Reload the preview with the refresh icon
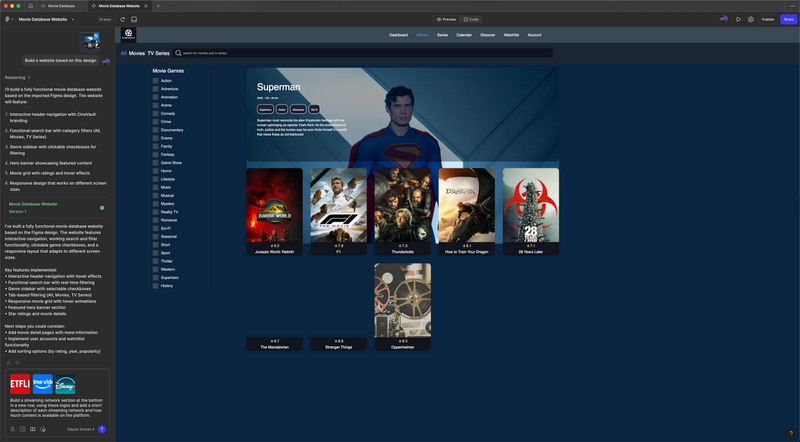800x442 pixels. click(x=122, y=19)
